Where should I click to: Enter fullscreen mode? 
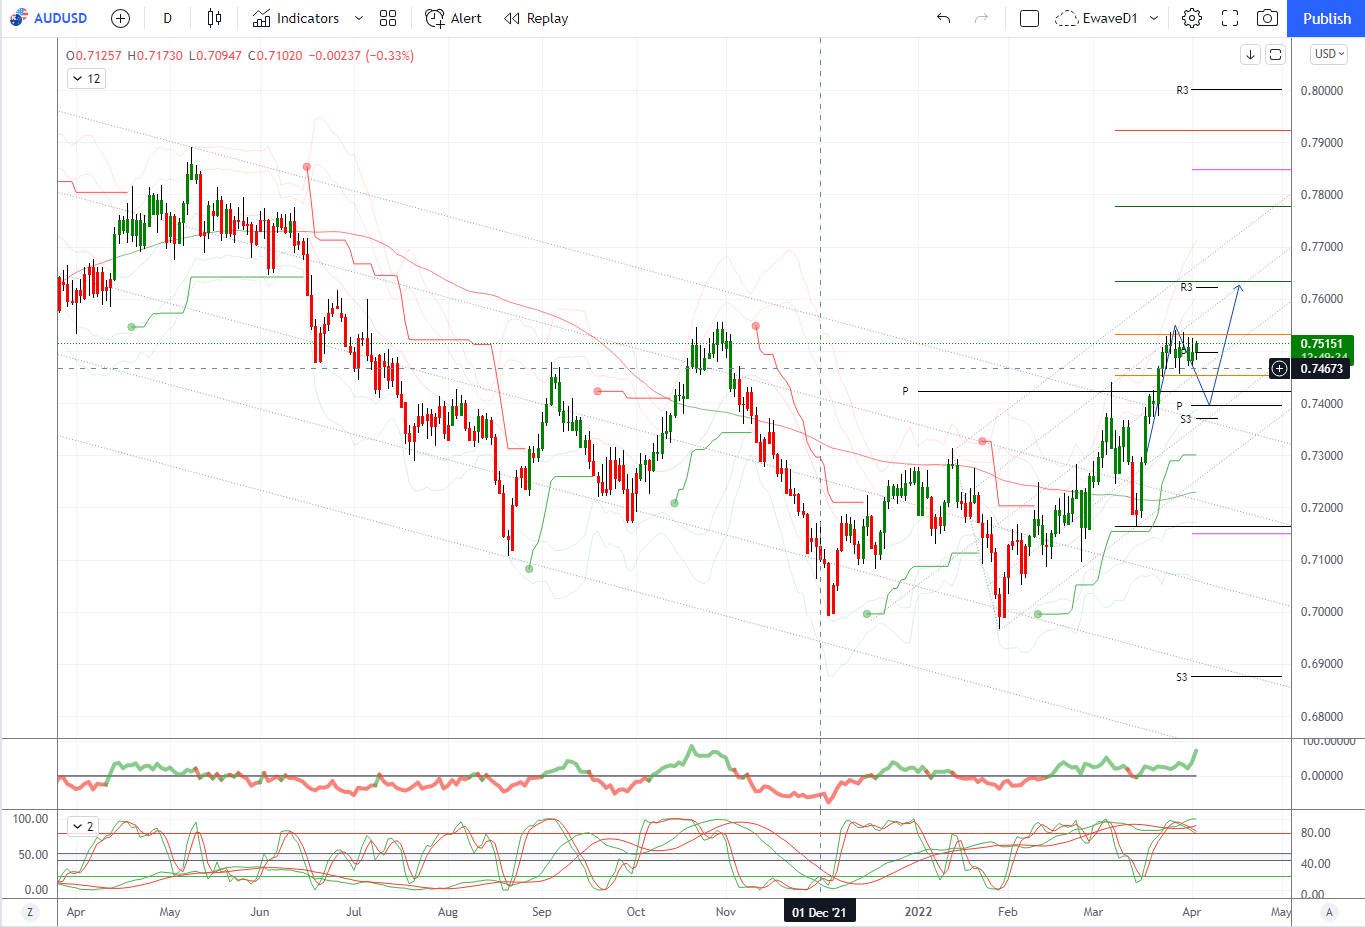[x=1230, y=18]
